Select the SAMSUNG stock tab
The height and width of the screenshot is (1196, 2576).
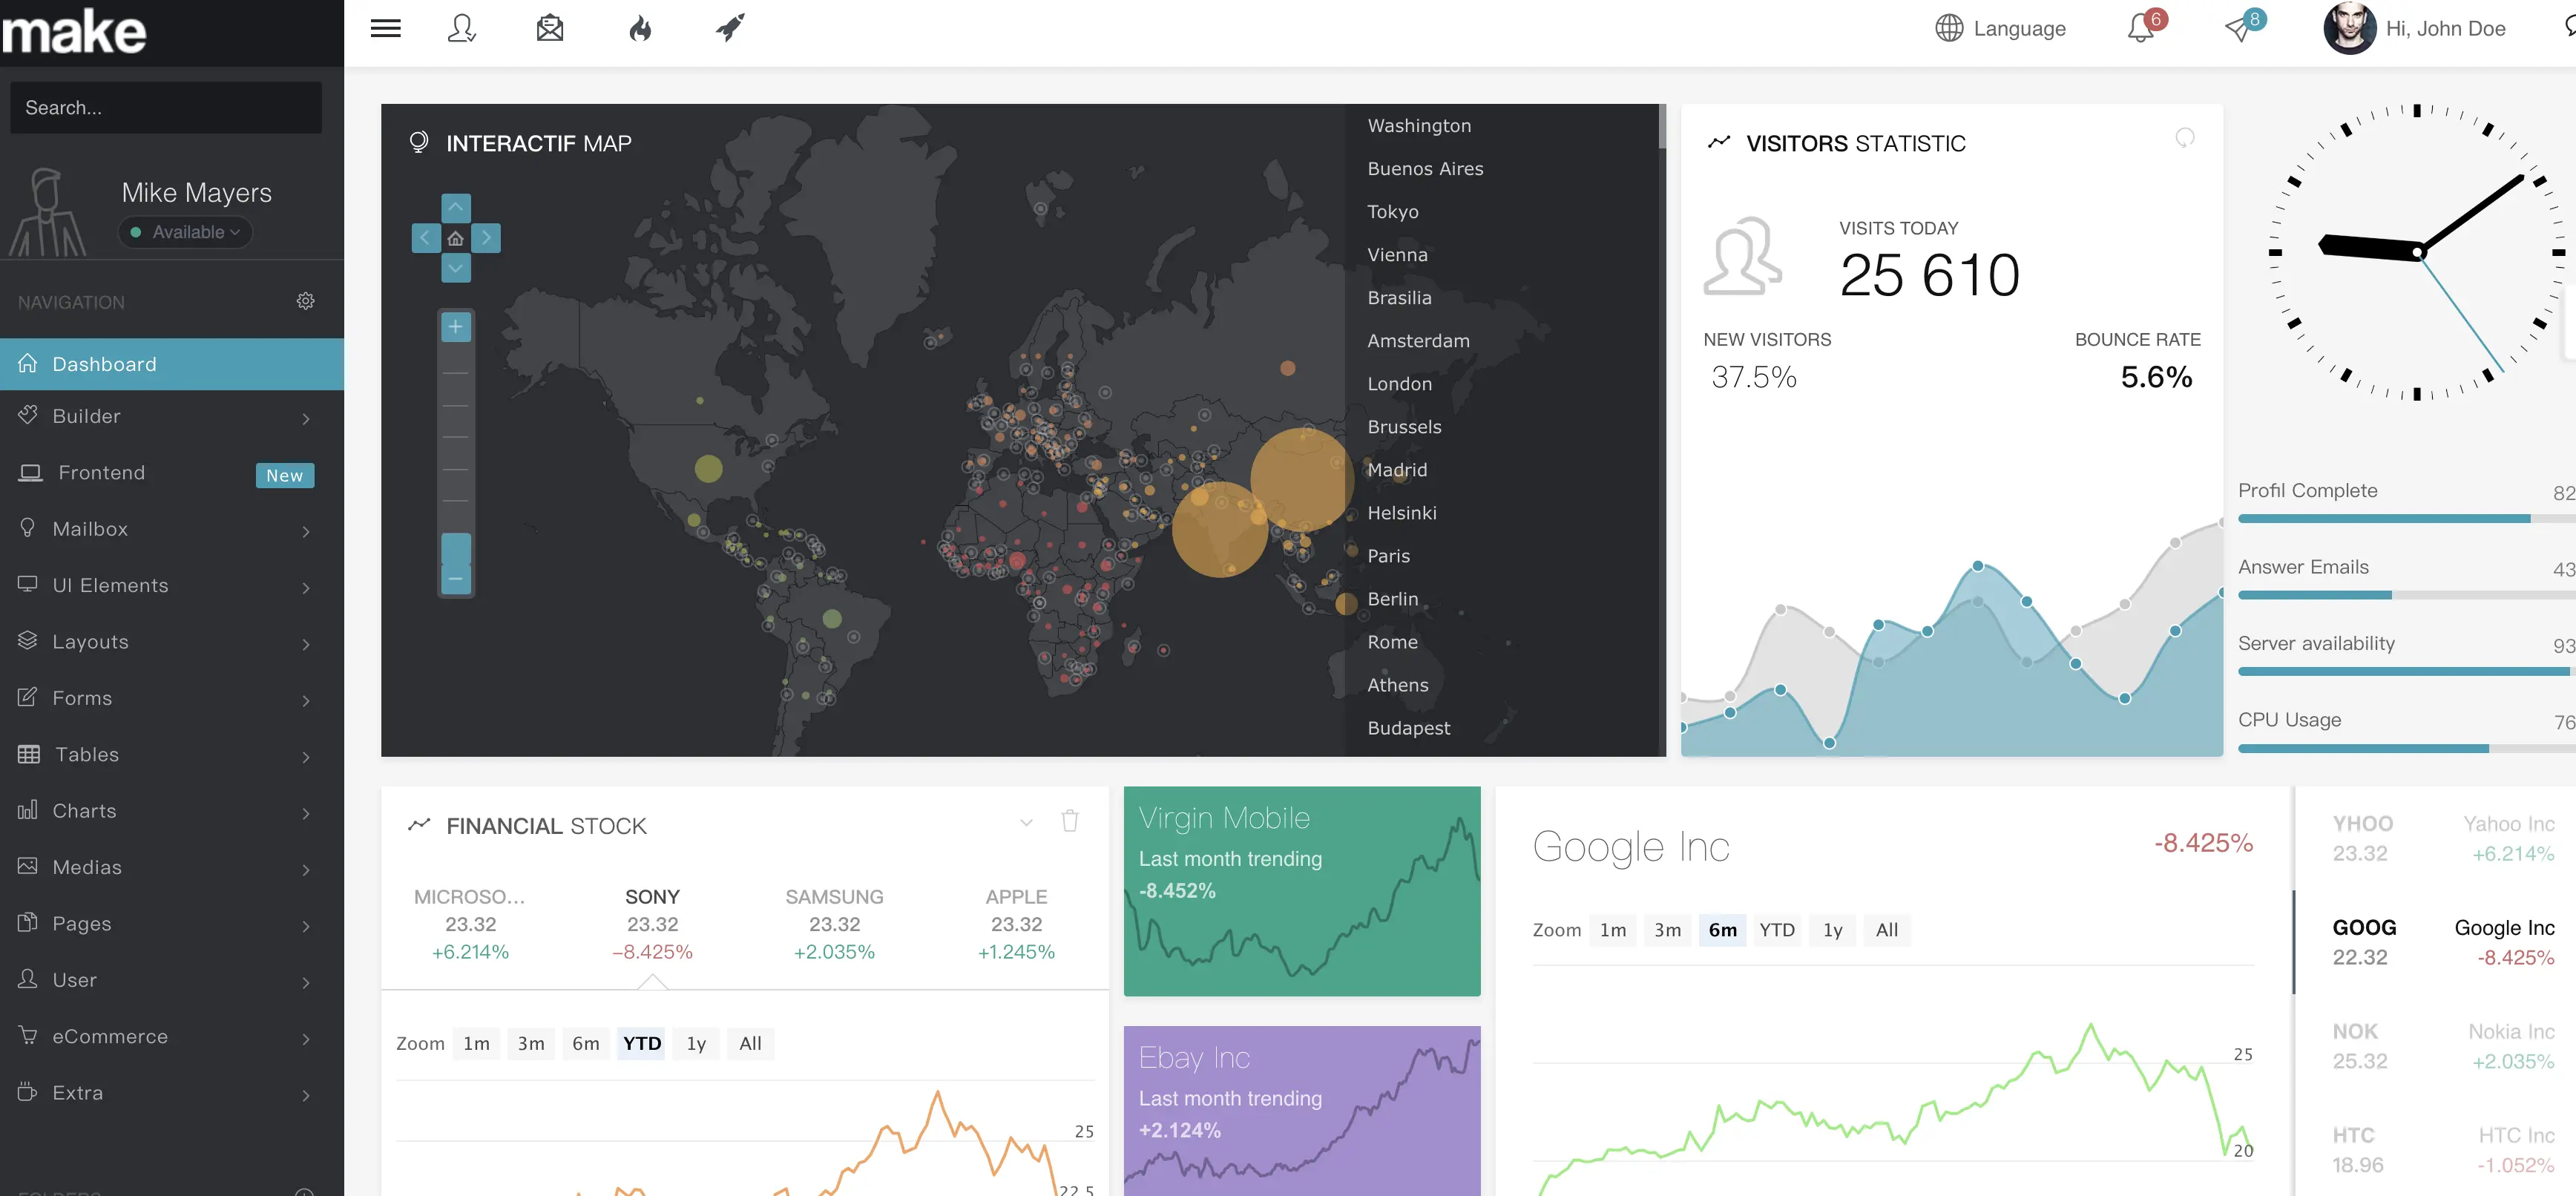click(835, 924)
